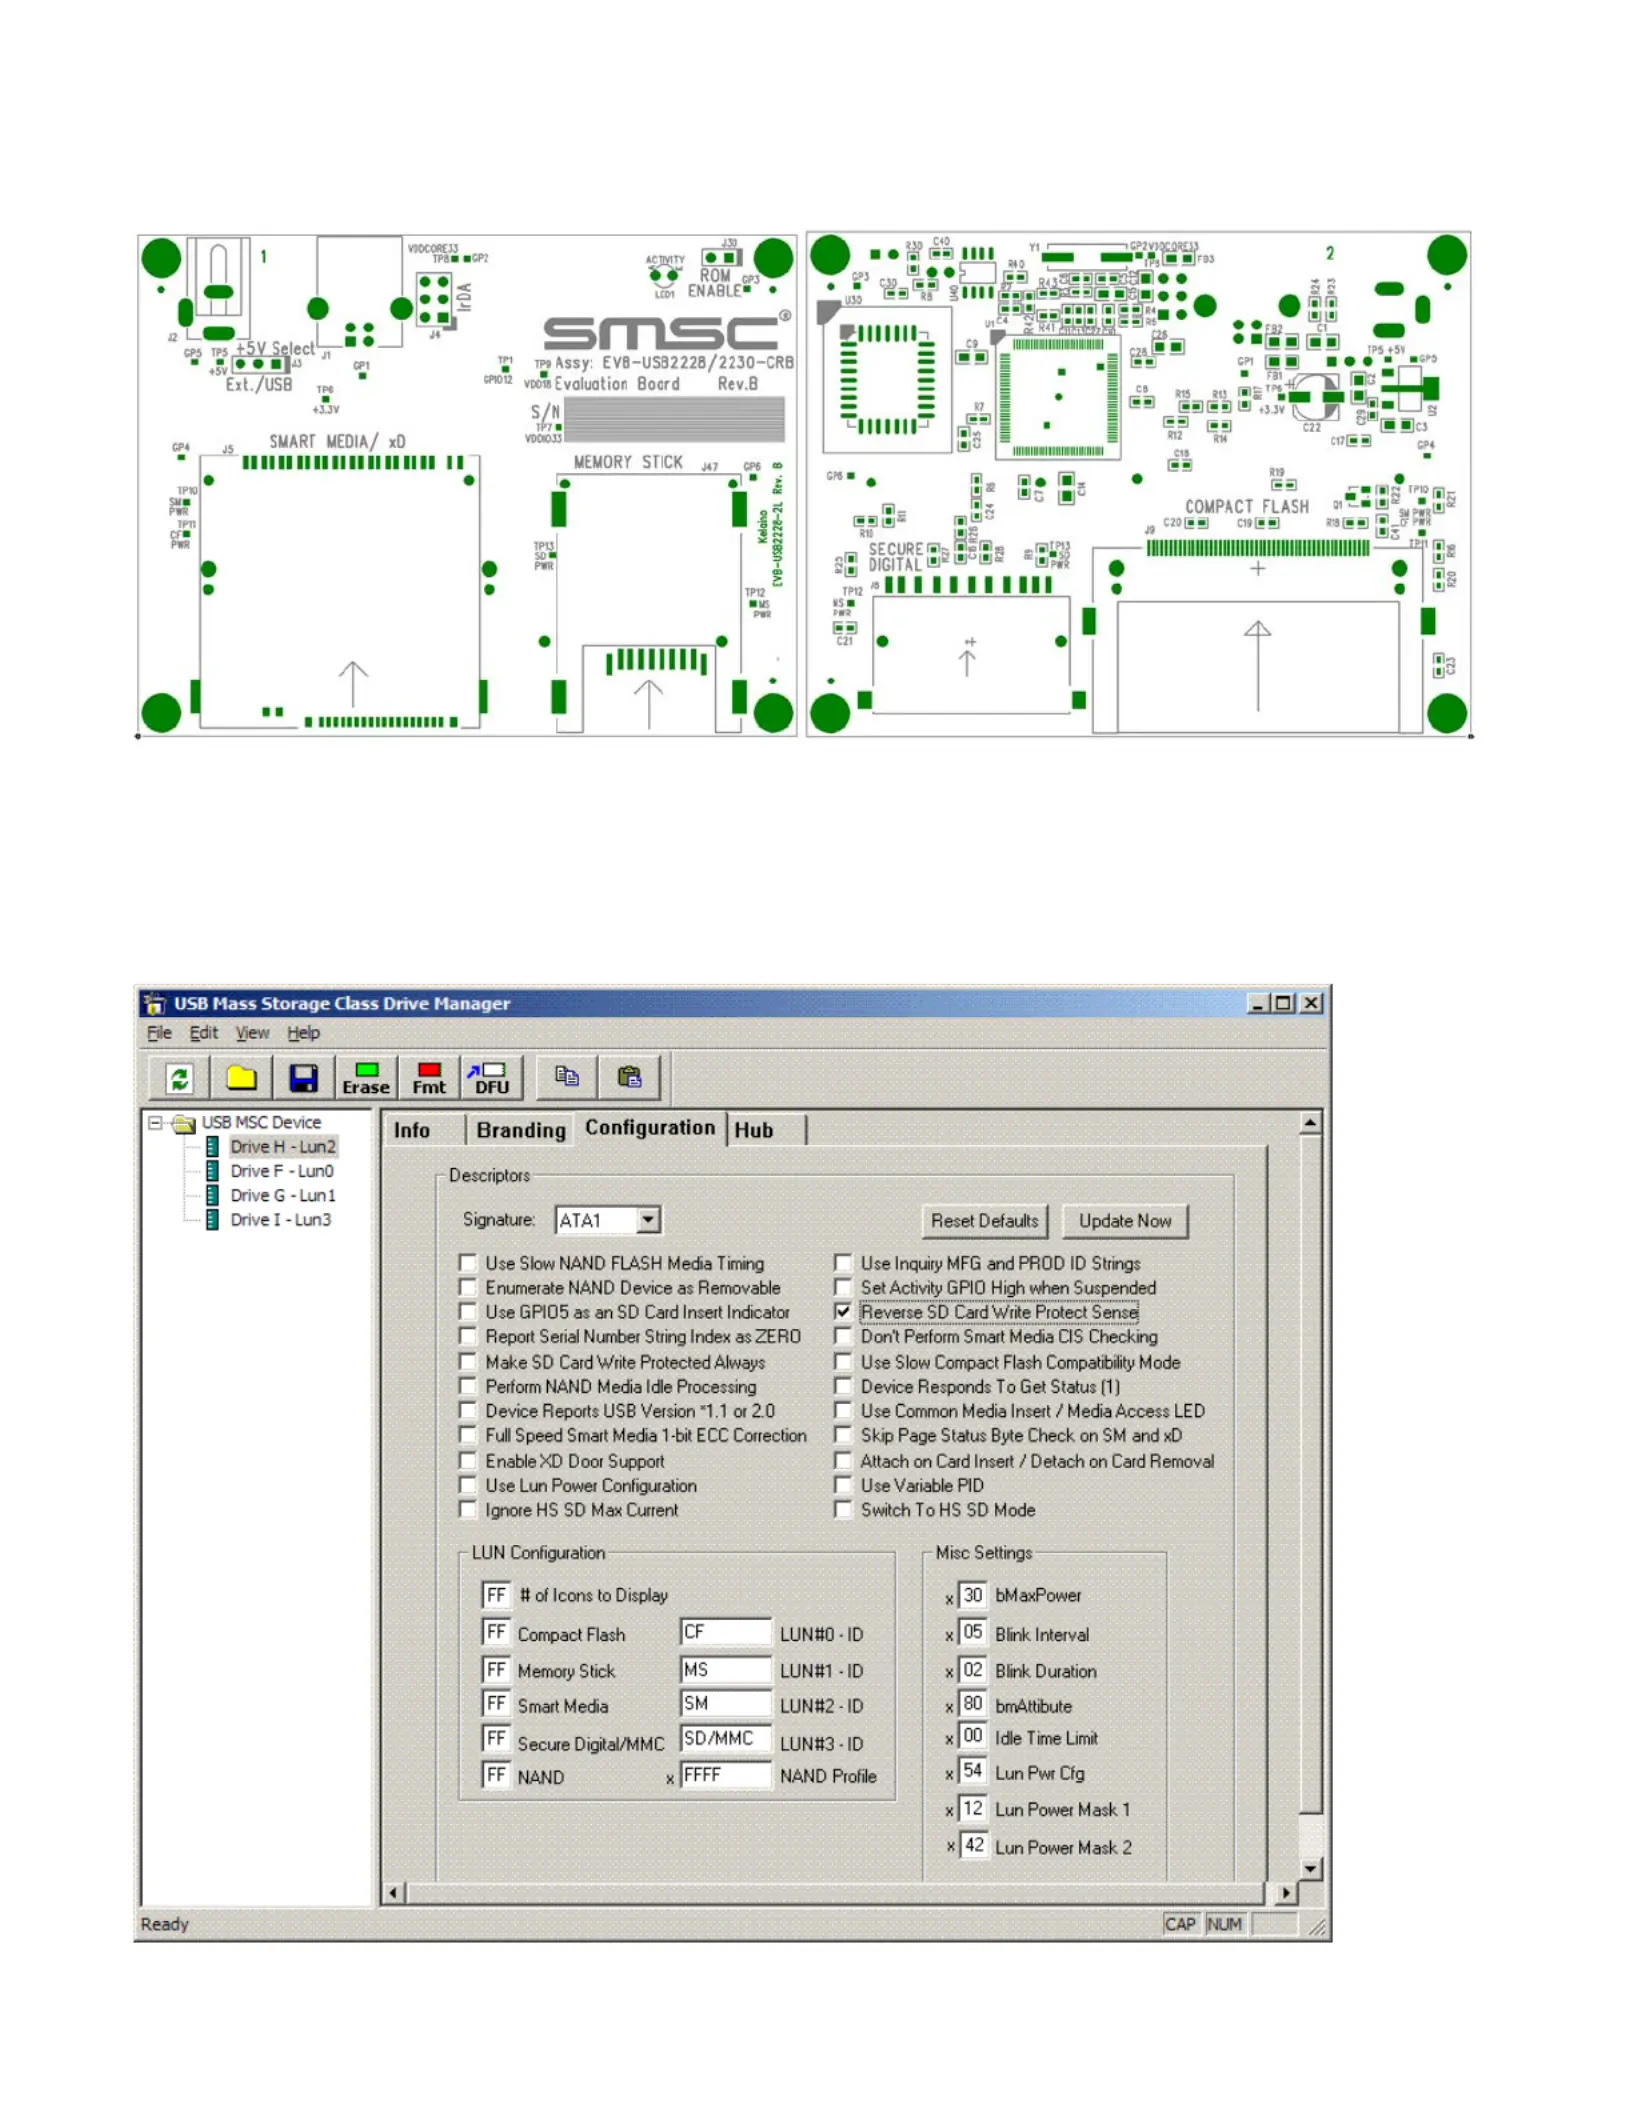
Task: Click the DFU toolbar button
Action: (x=491, y=1078)
